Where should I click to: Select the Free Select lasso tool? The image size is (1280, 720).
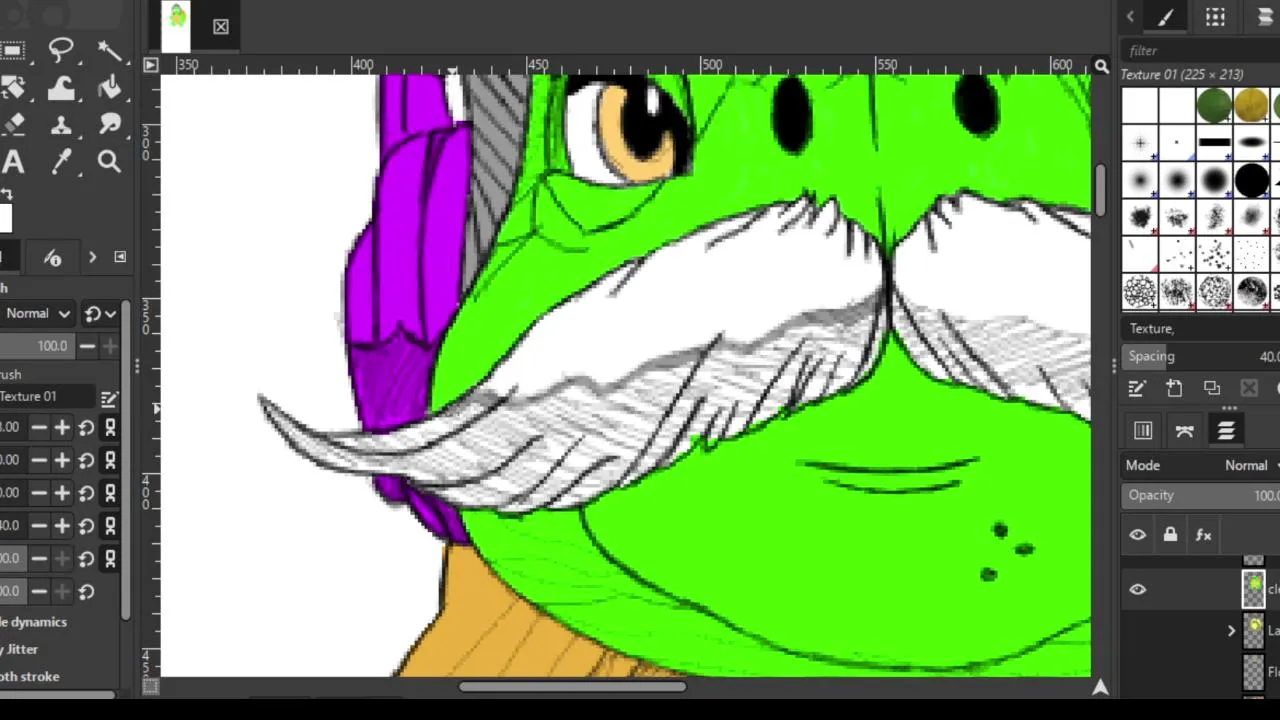61,50
